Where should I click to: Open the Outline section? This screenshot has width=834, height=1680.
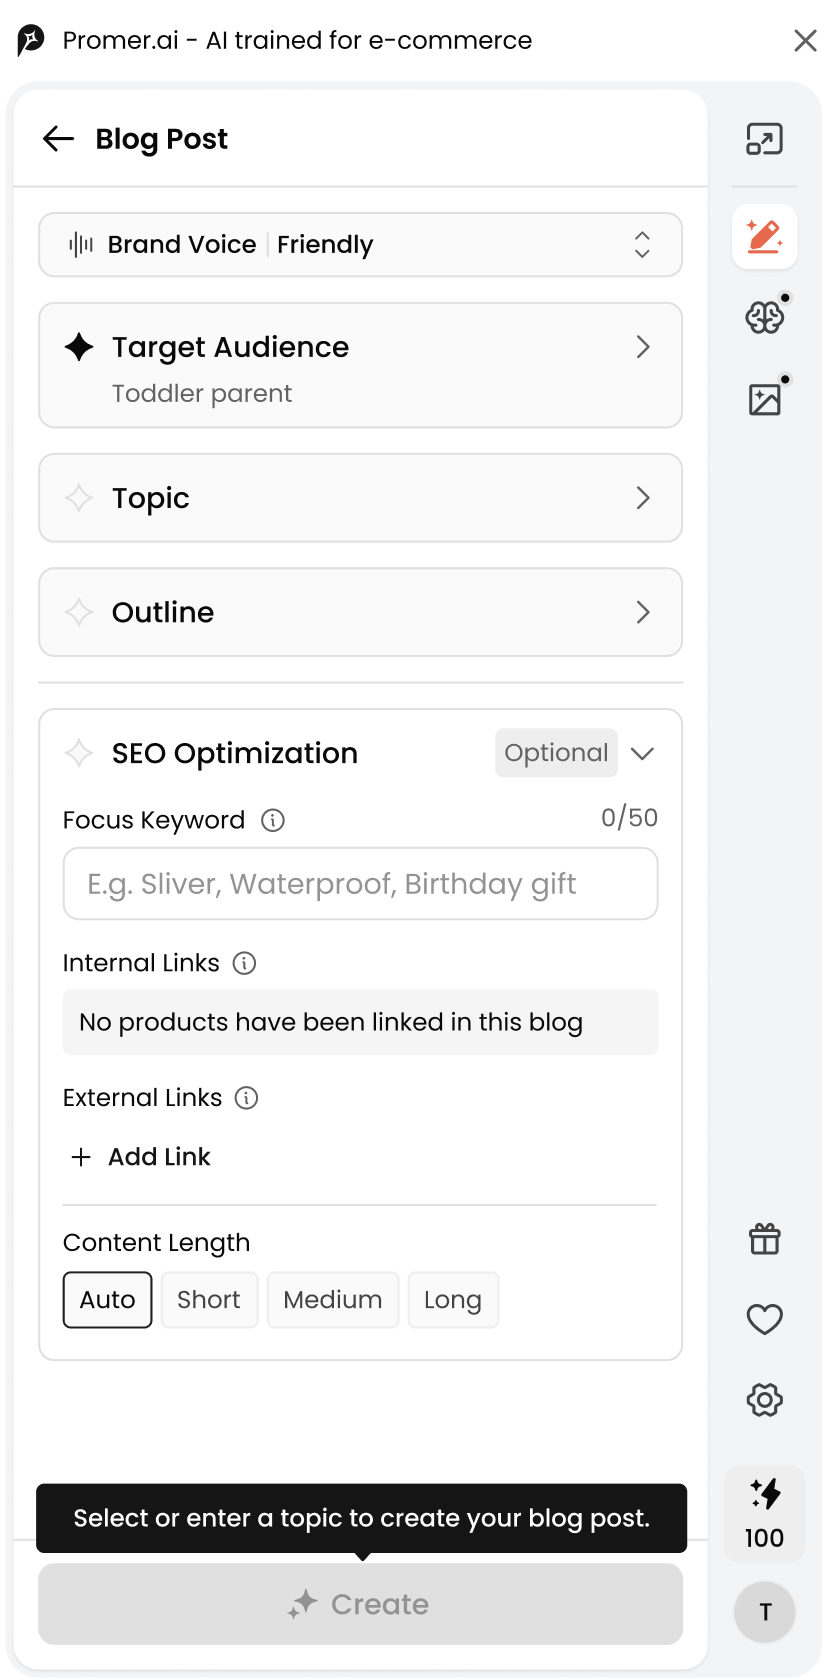(x=360, y=612)
